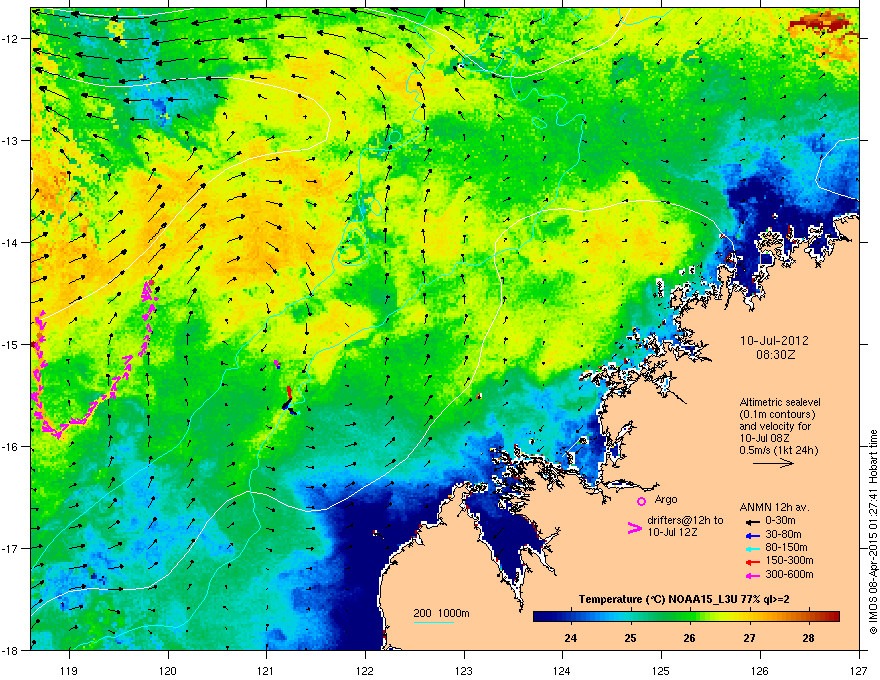The image size is (880, 680).
Task: Click the latitude axis label -15
Action: point(10,344)
